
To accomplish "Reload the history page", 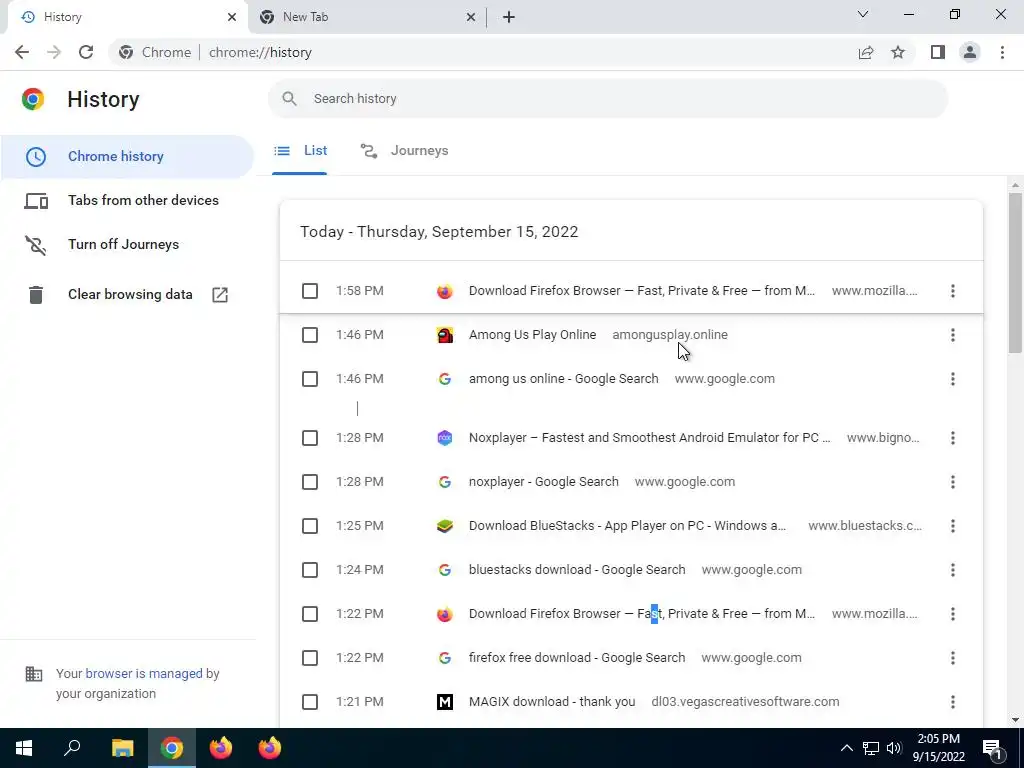I will click(x=86, y=52).
